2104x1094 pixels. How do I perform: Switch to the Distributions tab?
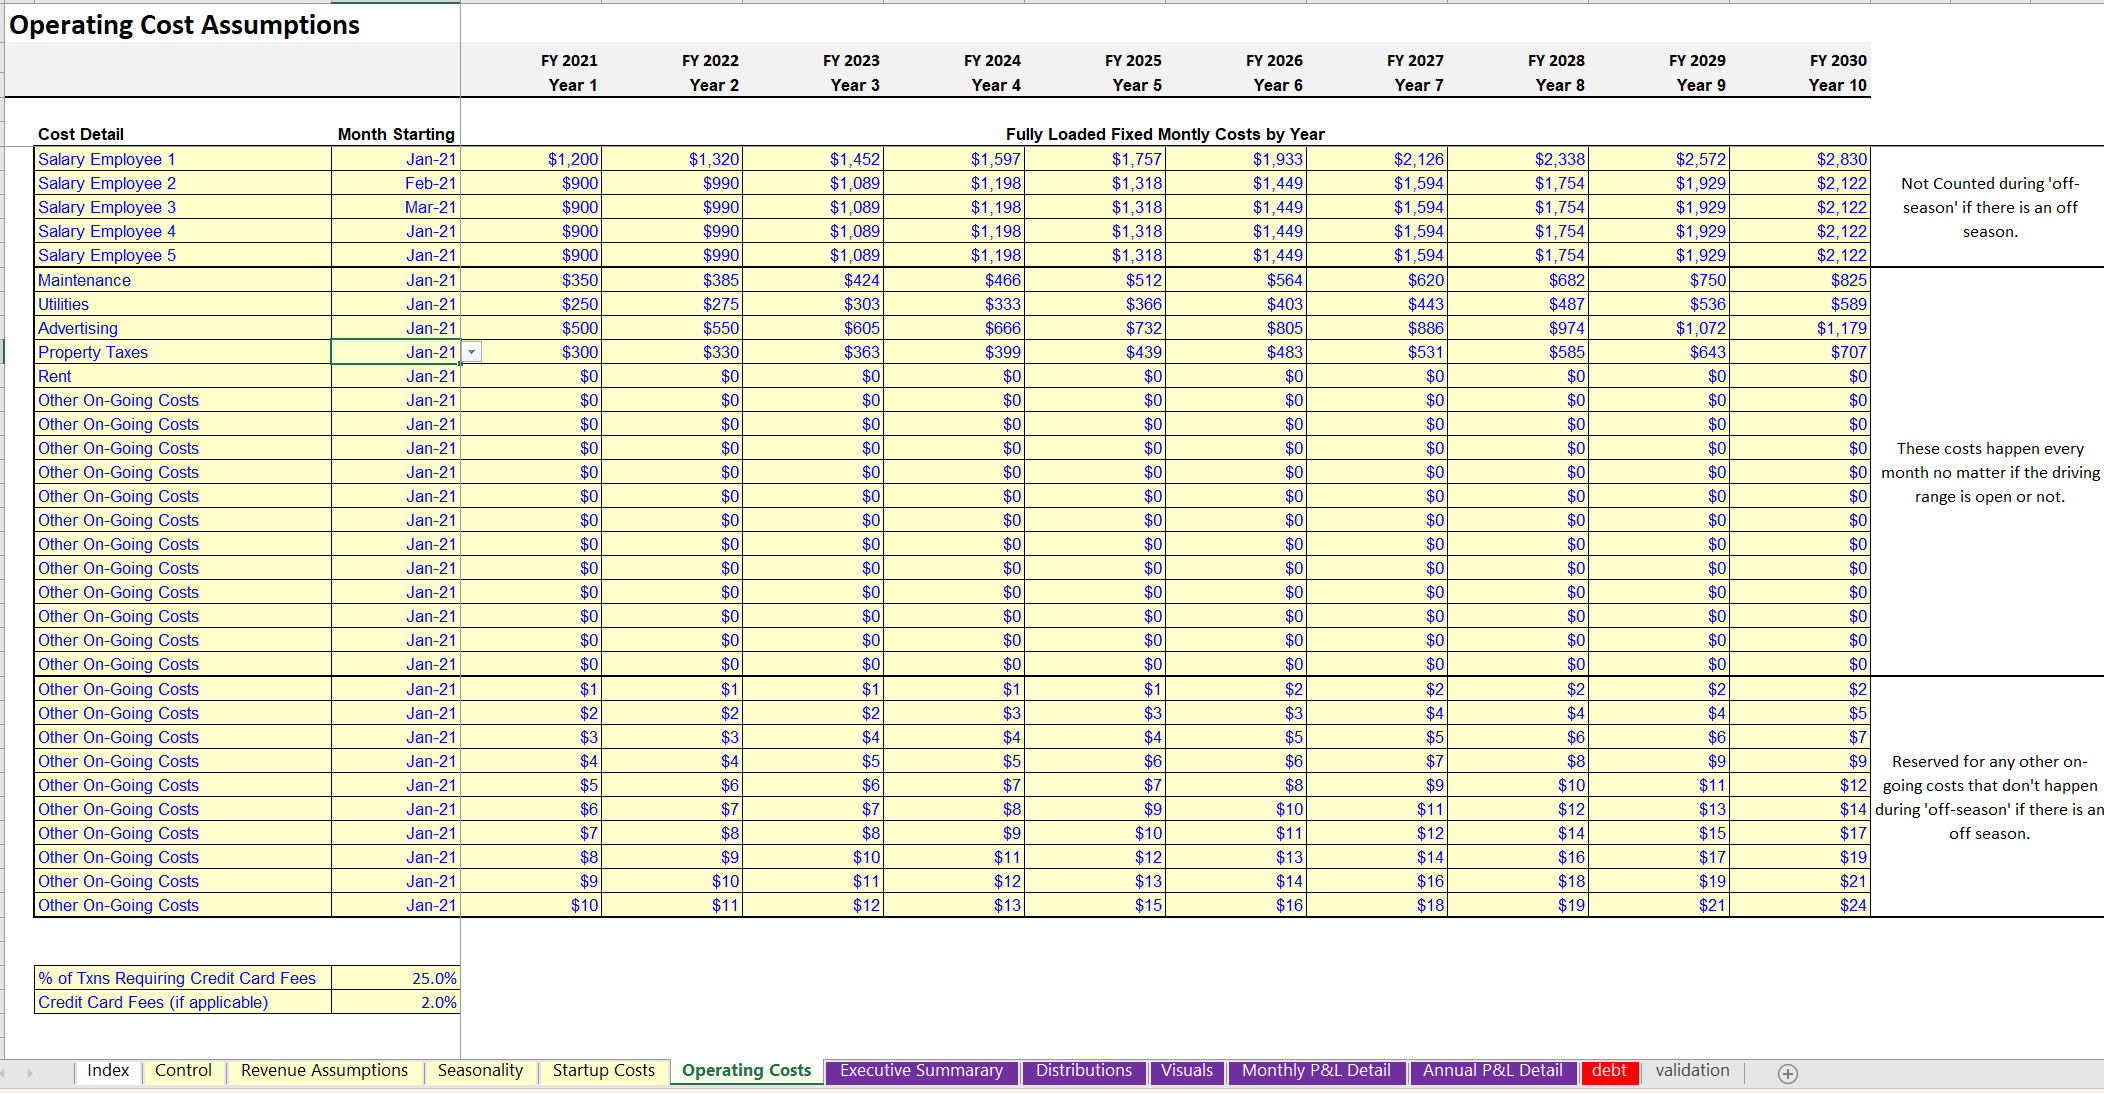pos(1084,1070)
